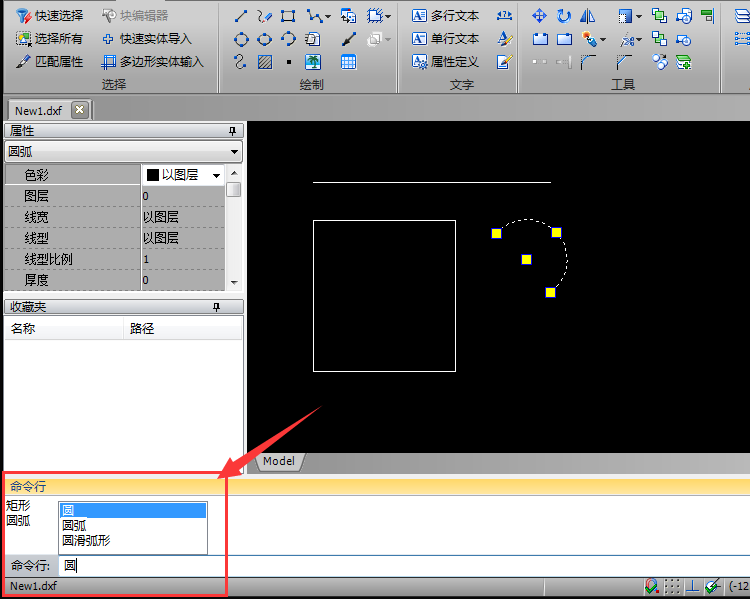This screenshot has width=750, height=599.
Task: Click the Rectangle draw tool icon
Action: click(x=288, y=16)
